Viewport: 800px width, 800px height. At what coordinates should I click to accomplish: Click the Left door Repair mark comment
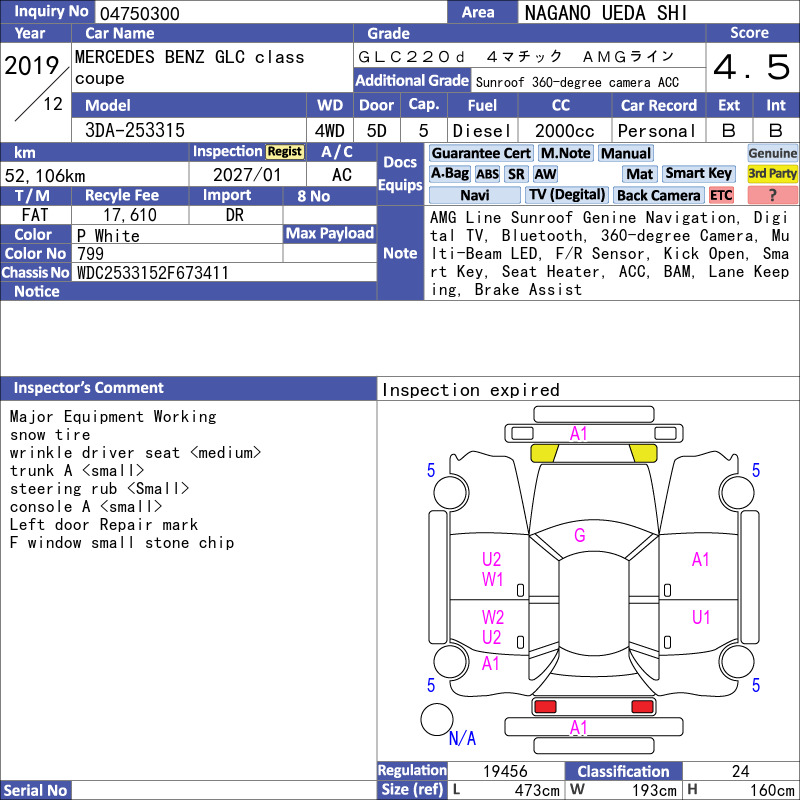click(104, 524)
